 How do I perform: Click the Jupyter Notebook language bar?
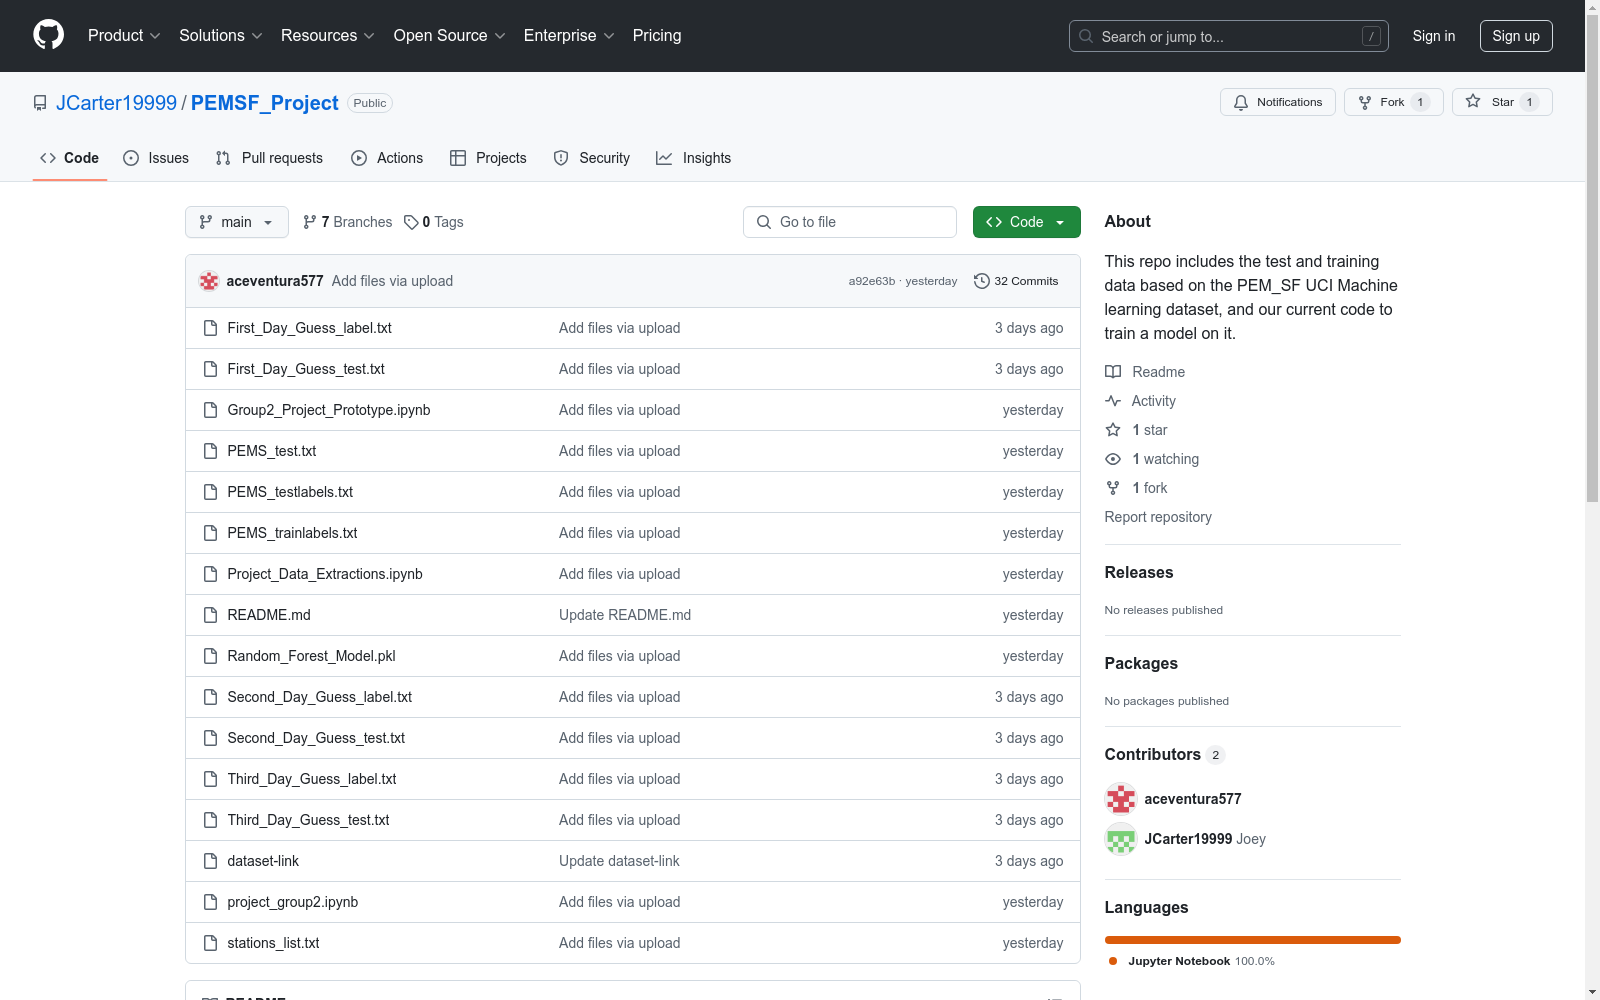[x=1253, y=940]
